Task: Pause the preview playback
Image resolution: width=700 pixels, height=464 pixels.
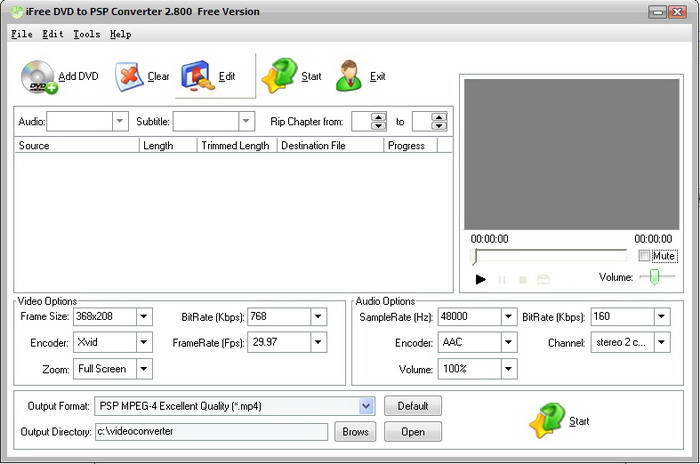Action: tap(502, 280)
